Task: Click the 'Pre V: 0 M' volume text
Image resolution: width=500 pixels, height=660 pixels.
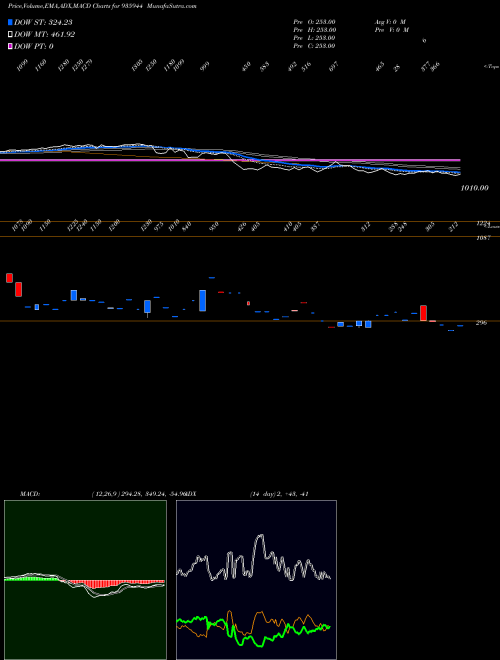Action: point(393,30)
